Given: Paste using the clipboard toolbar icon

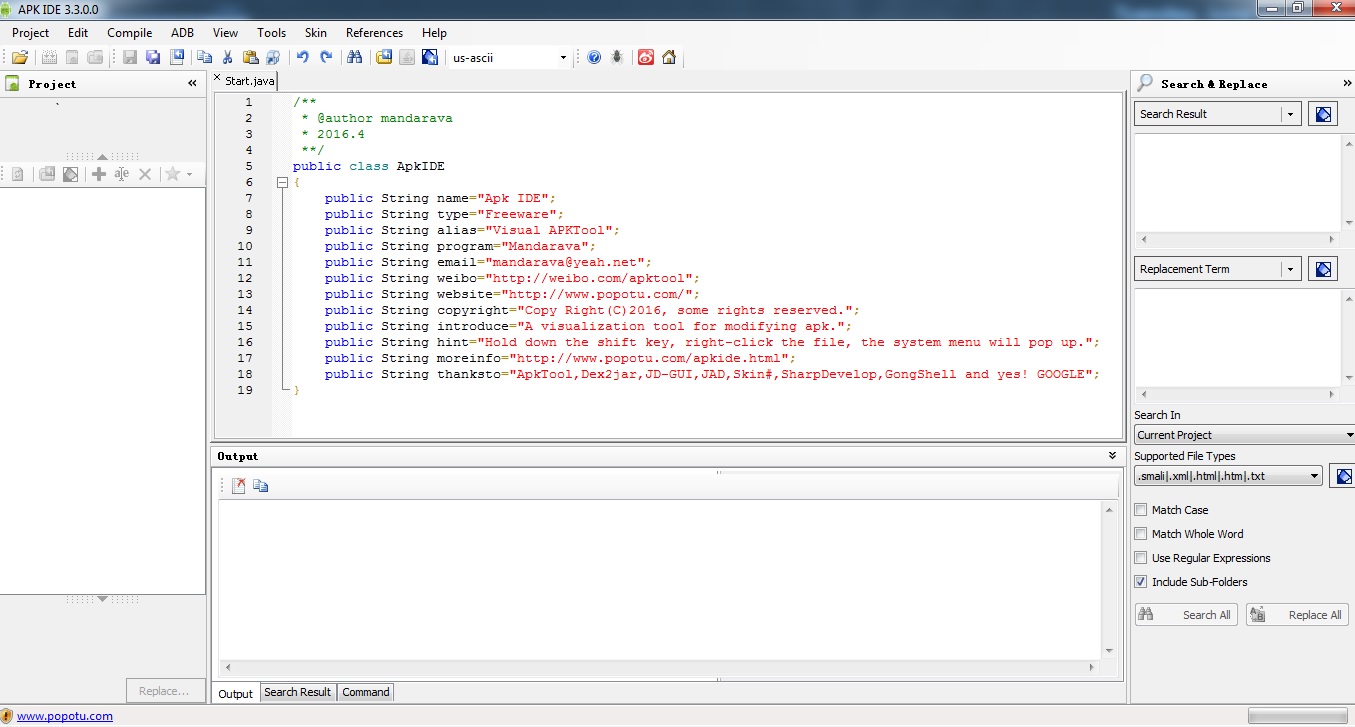Looking at the screenshot, I should tap(251, 58).
